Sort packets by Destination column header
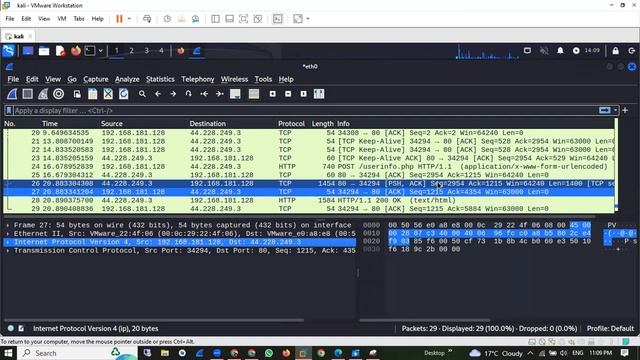The width and height of the screenshot is (640, 360). point(207,124)
